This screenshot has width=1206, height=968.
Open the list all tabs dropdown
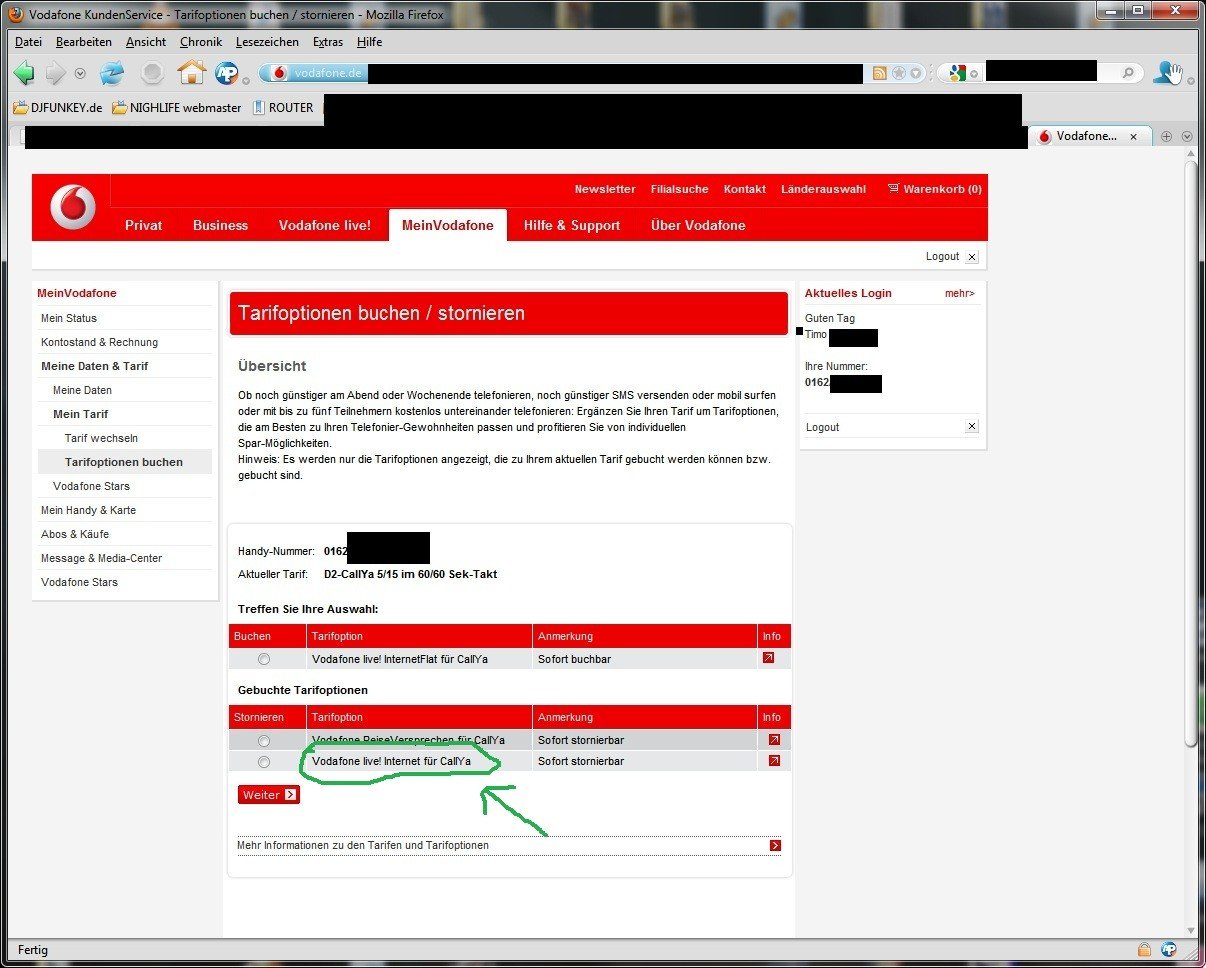pos(1187,137)
